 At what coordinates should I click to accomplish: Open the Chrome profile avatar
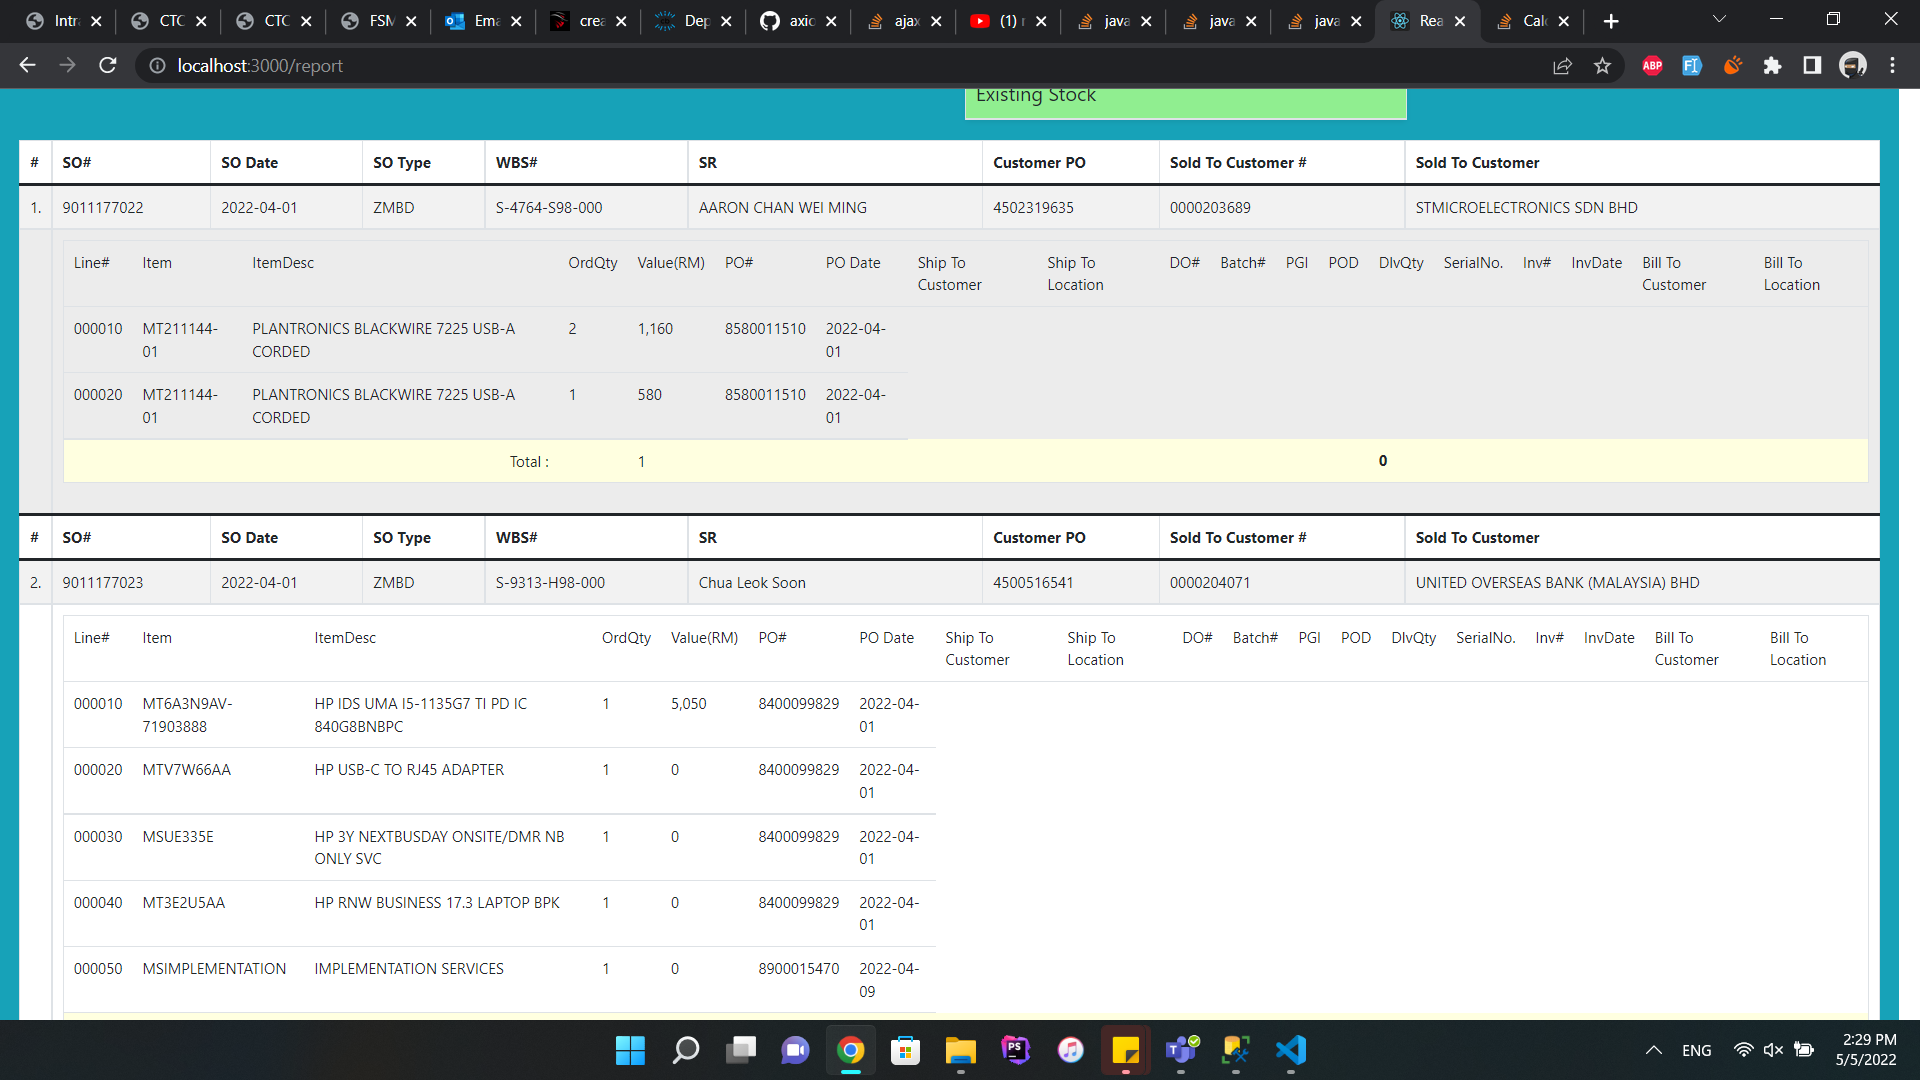(x=1853, y=65)
